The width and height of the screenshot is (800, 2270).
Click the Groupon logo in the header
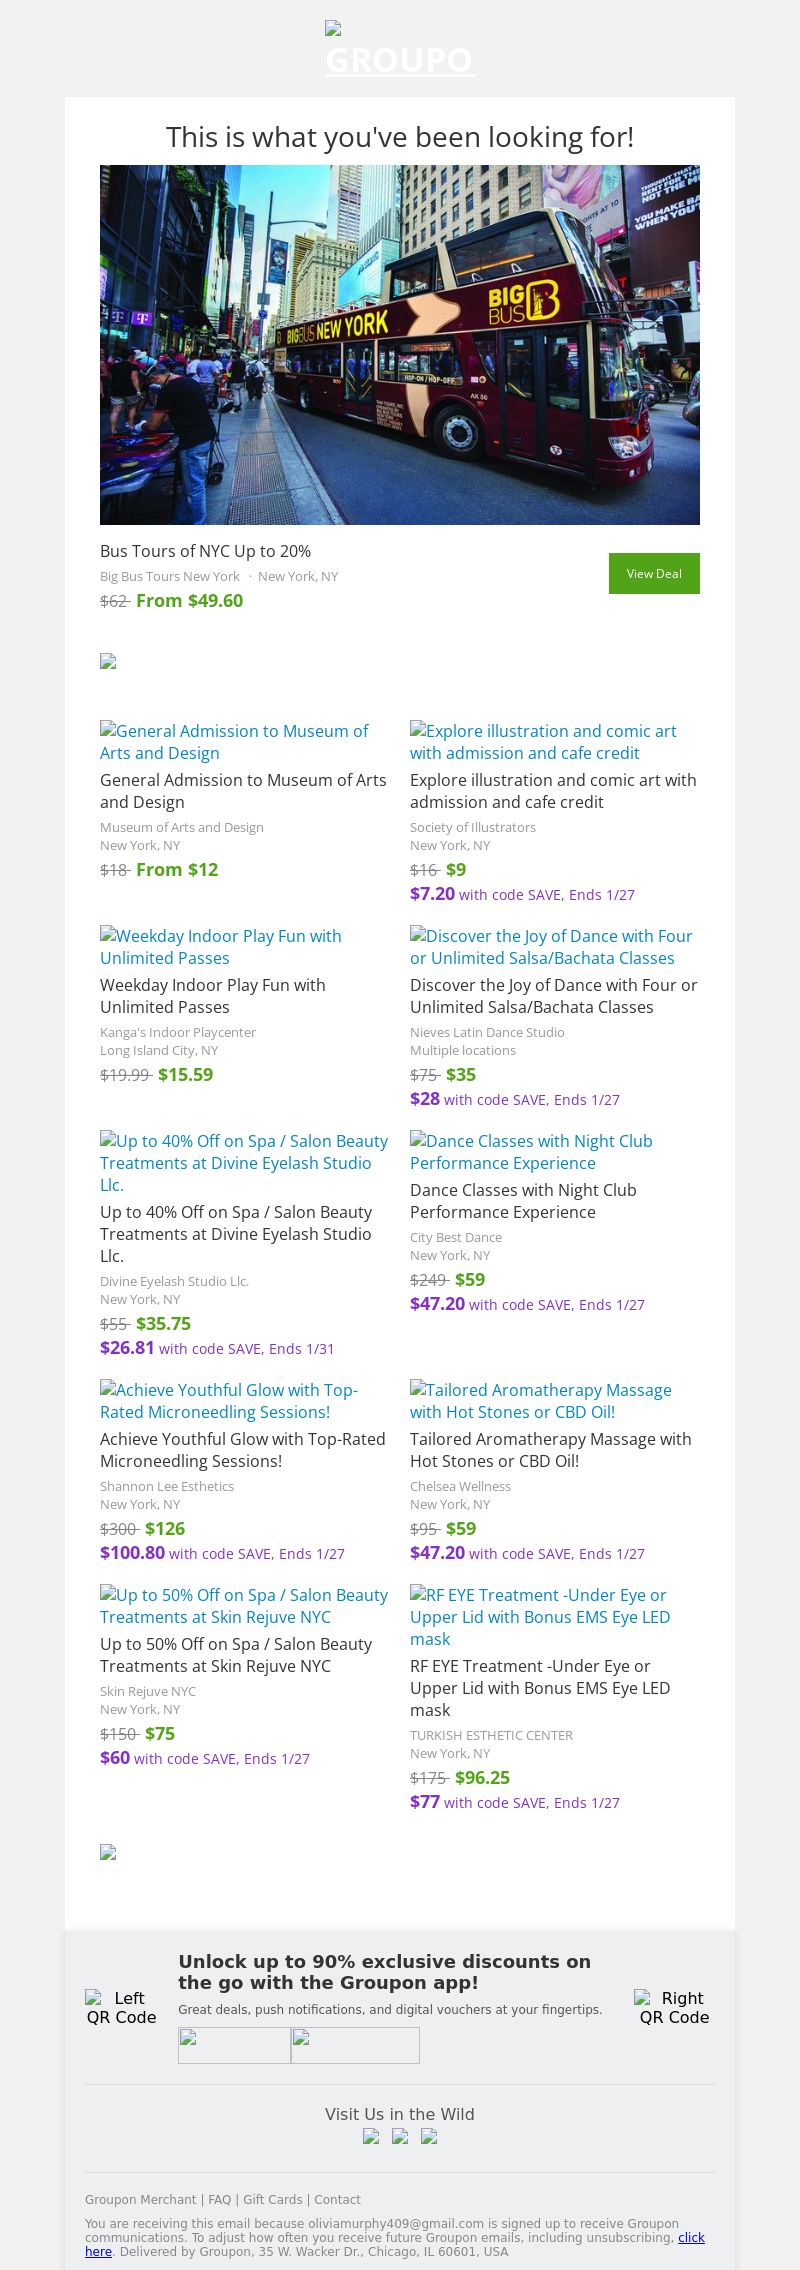pos(400,50)
